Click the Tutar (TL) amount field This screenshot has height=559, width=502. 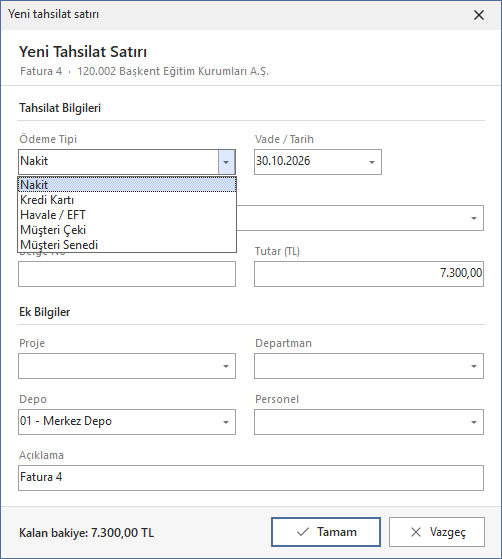pos(369,274)
